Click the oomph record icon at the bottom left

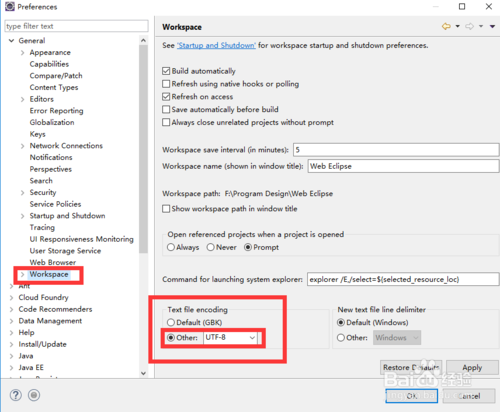tap(34, 395)
